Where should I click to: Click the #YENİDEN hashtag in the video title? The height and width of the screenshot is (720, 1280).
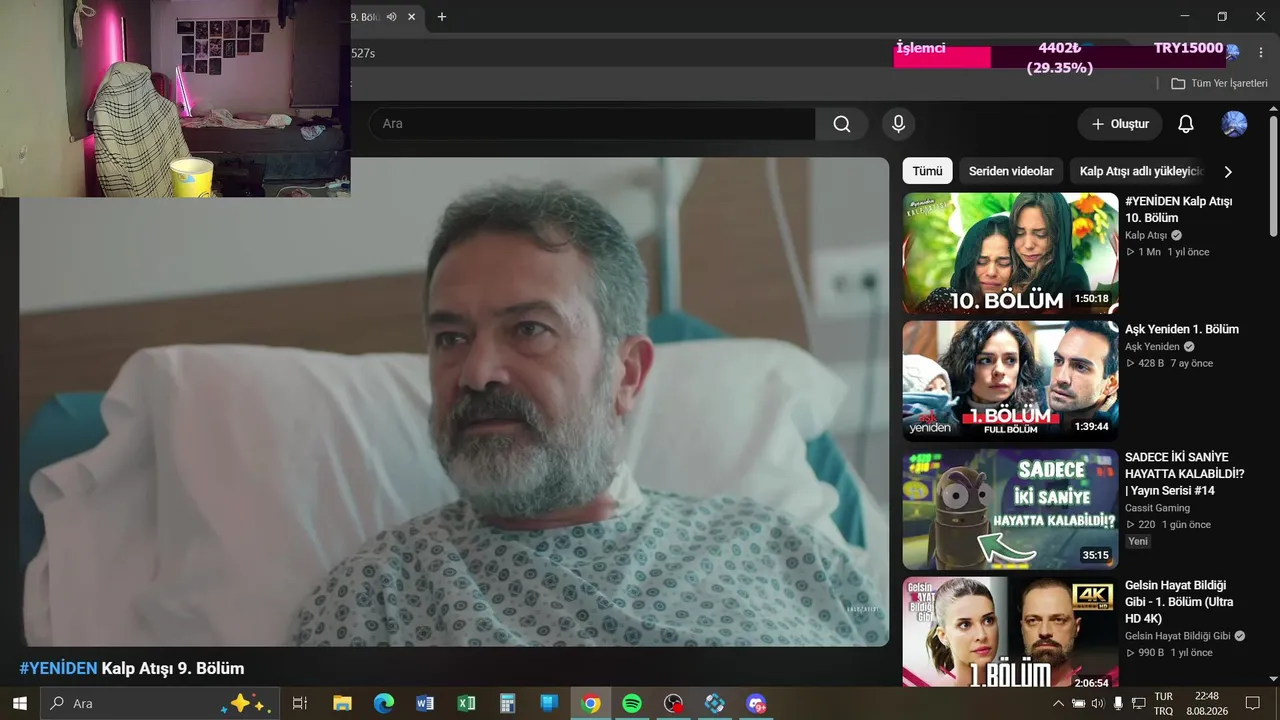click(58, 668)
